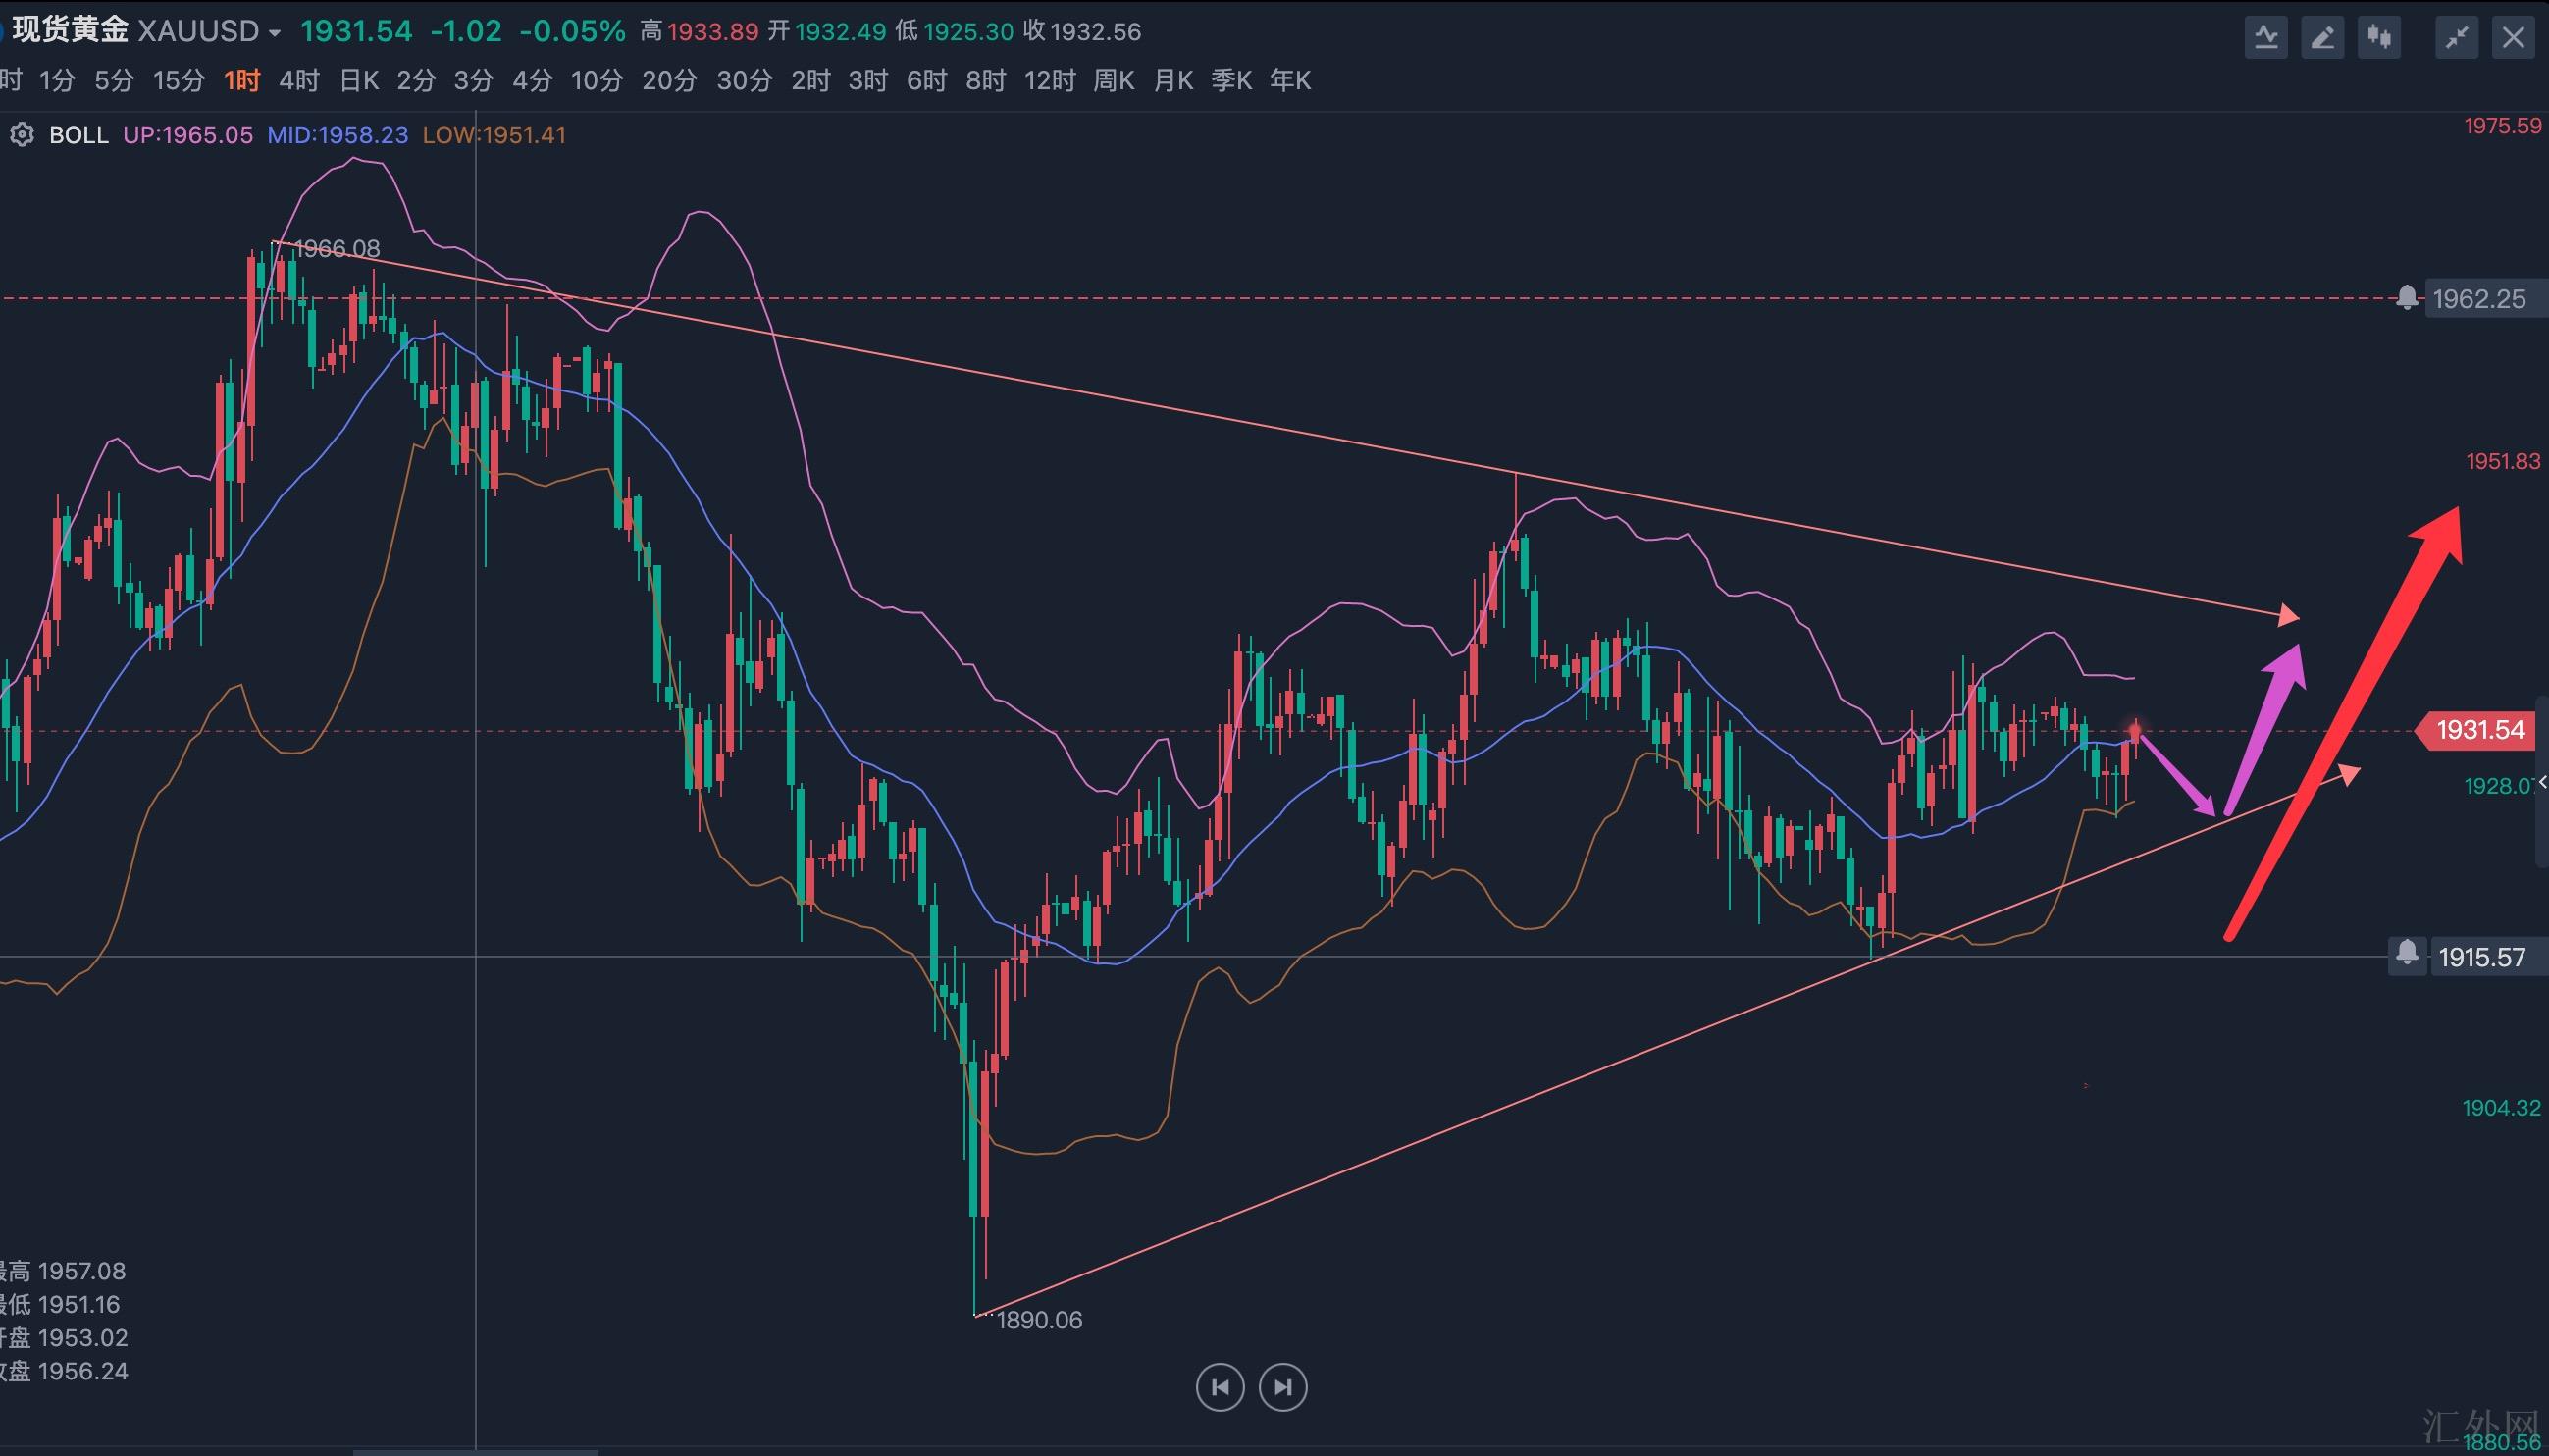Open BOLL indicator settings gear
The image size is (2549, 1456).
tap(22, 135)
